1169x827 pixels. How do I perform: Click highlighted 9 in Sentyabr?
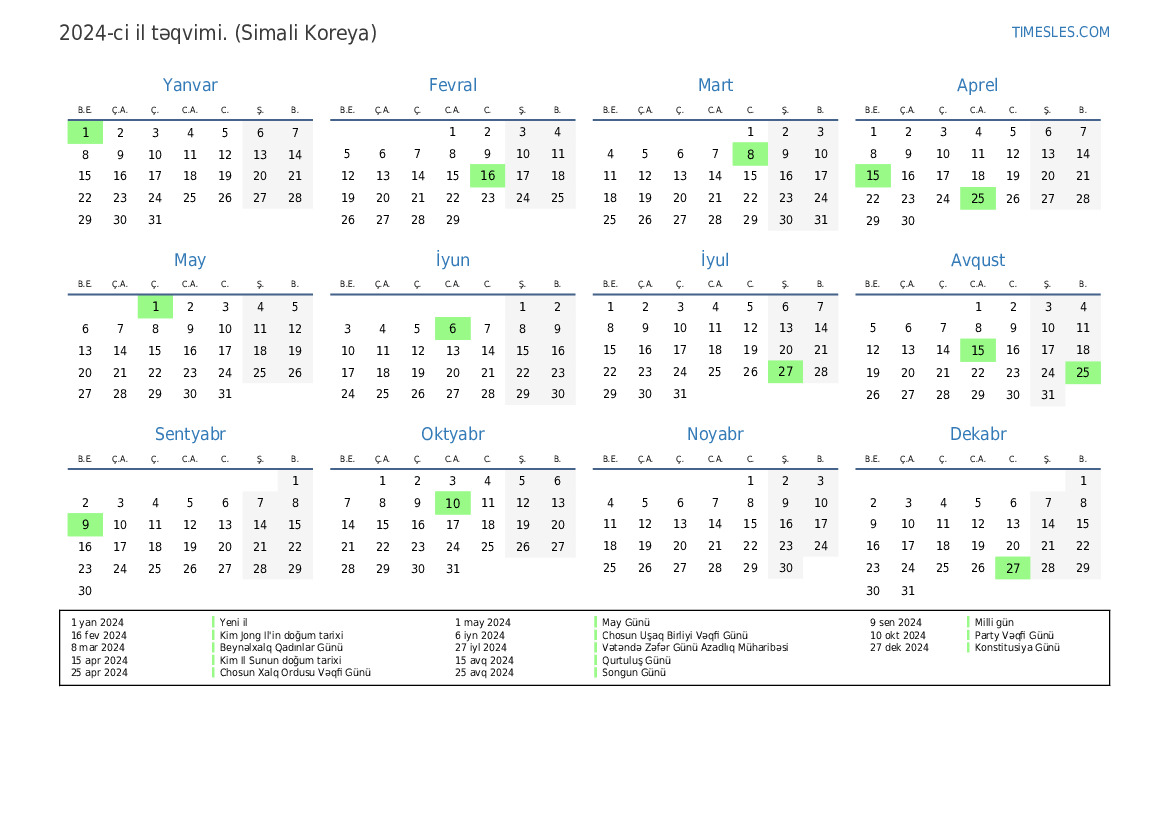[85, 525]
